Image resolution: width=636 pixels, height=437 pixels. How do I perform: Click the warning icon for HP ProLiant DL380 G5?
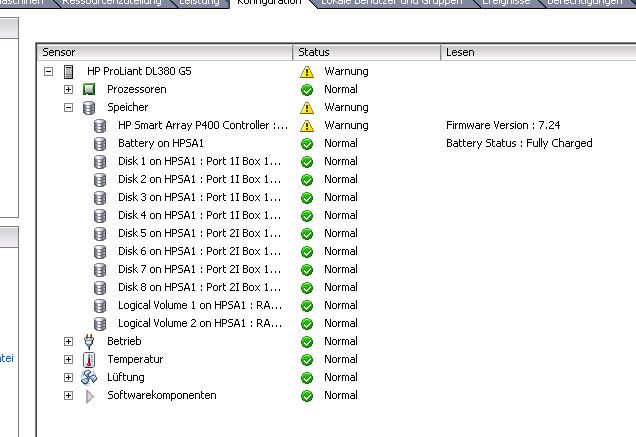pyautogui.click(x=307, y=72)
